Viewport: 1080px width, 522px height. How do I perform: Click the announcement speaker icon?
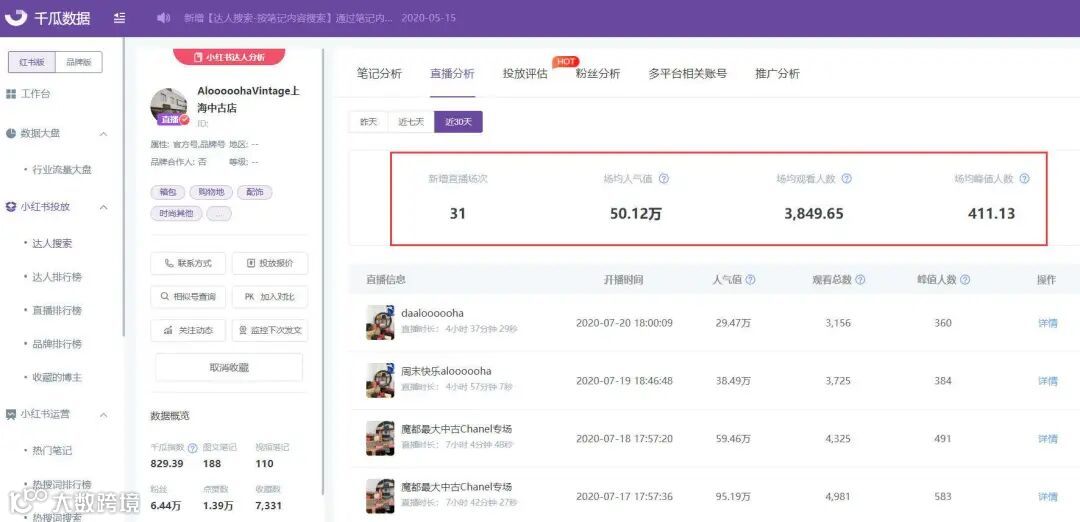coord(163,18)
